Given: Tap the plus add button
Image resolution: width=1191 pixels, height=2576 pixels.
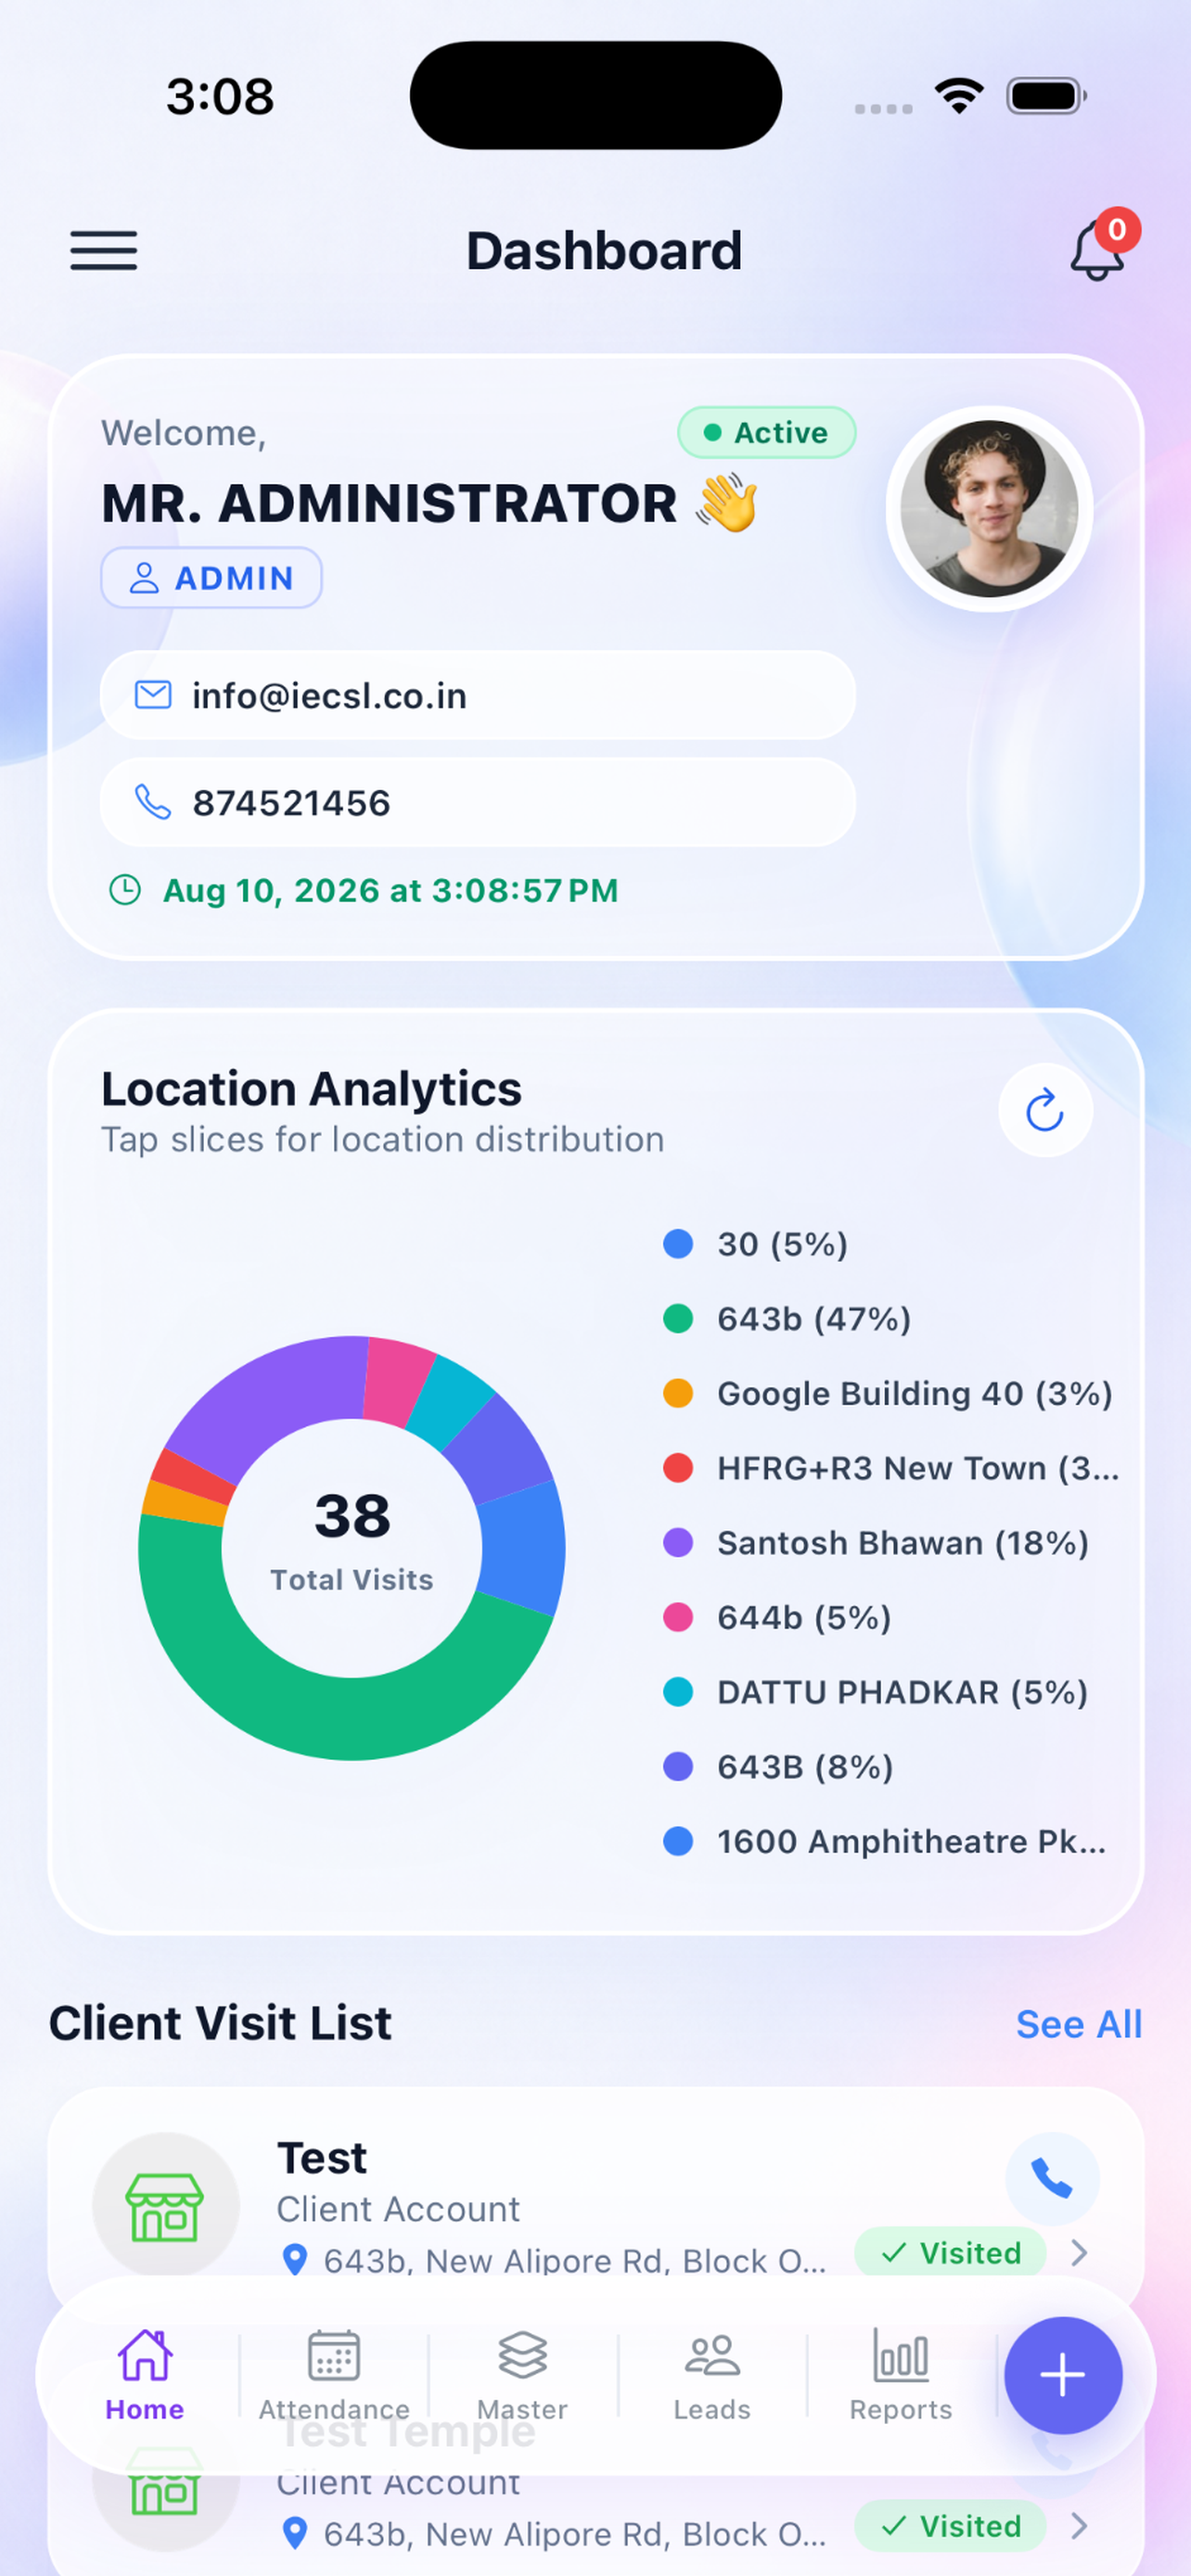Looking at the screenshot, I should tap(1063, 2375).
